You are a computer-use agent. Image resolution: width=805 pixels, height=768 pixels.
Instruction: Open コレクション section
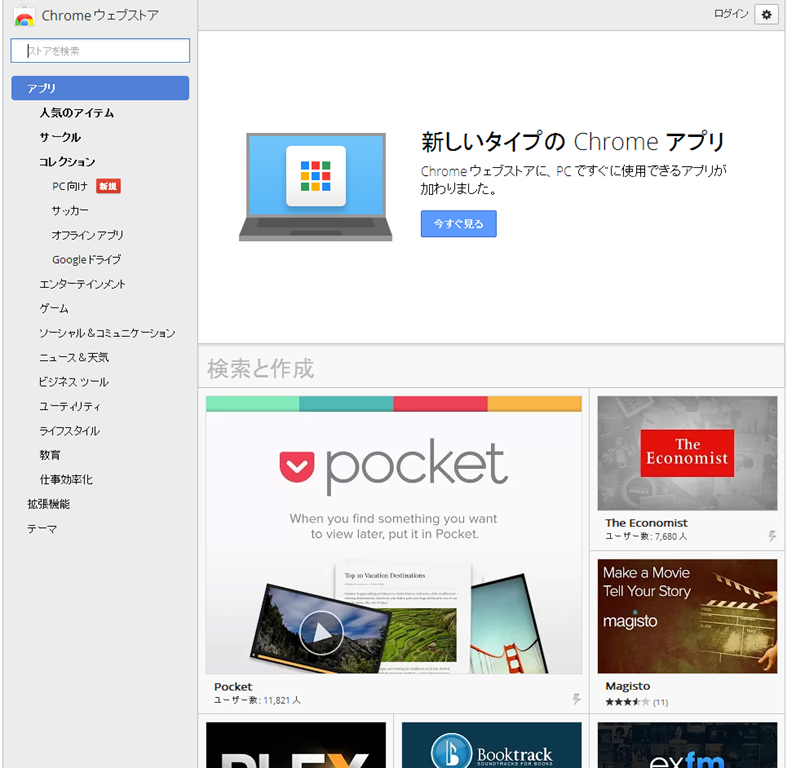pyautogui.click(x=67, y=162)
